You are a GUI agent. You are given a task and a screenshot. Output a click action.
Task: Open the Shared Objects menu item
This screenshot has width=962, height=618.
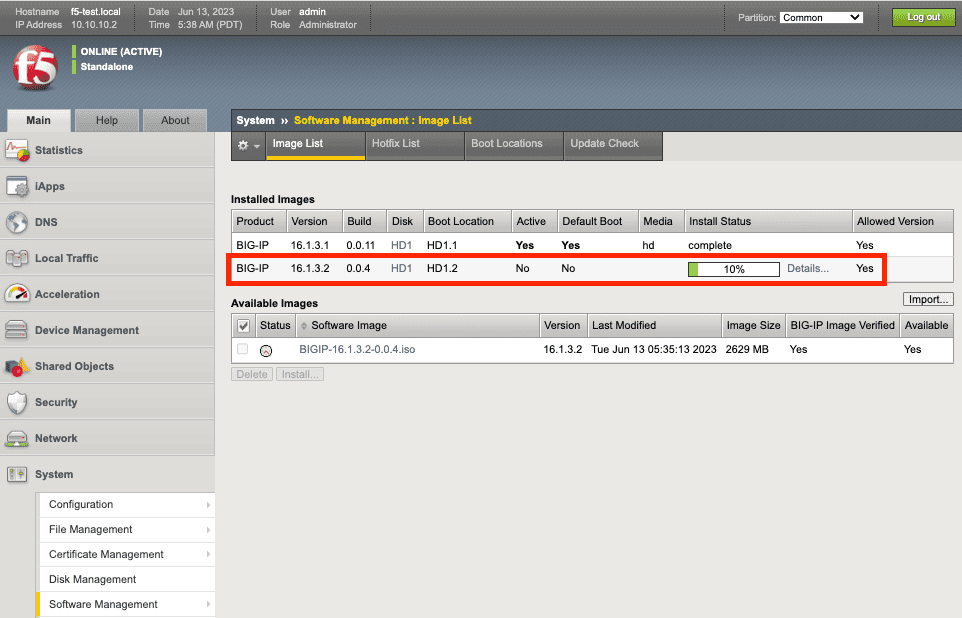(x=107, y=366)
